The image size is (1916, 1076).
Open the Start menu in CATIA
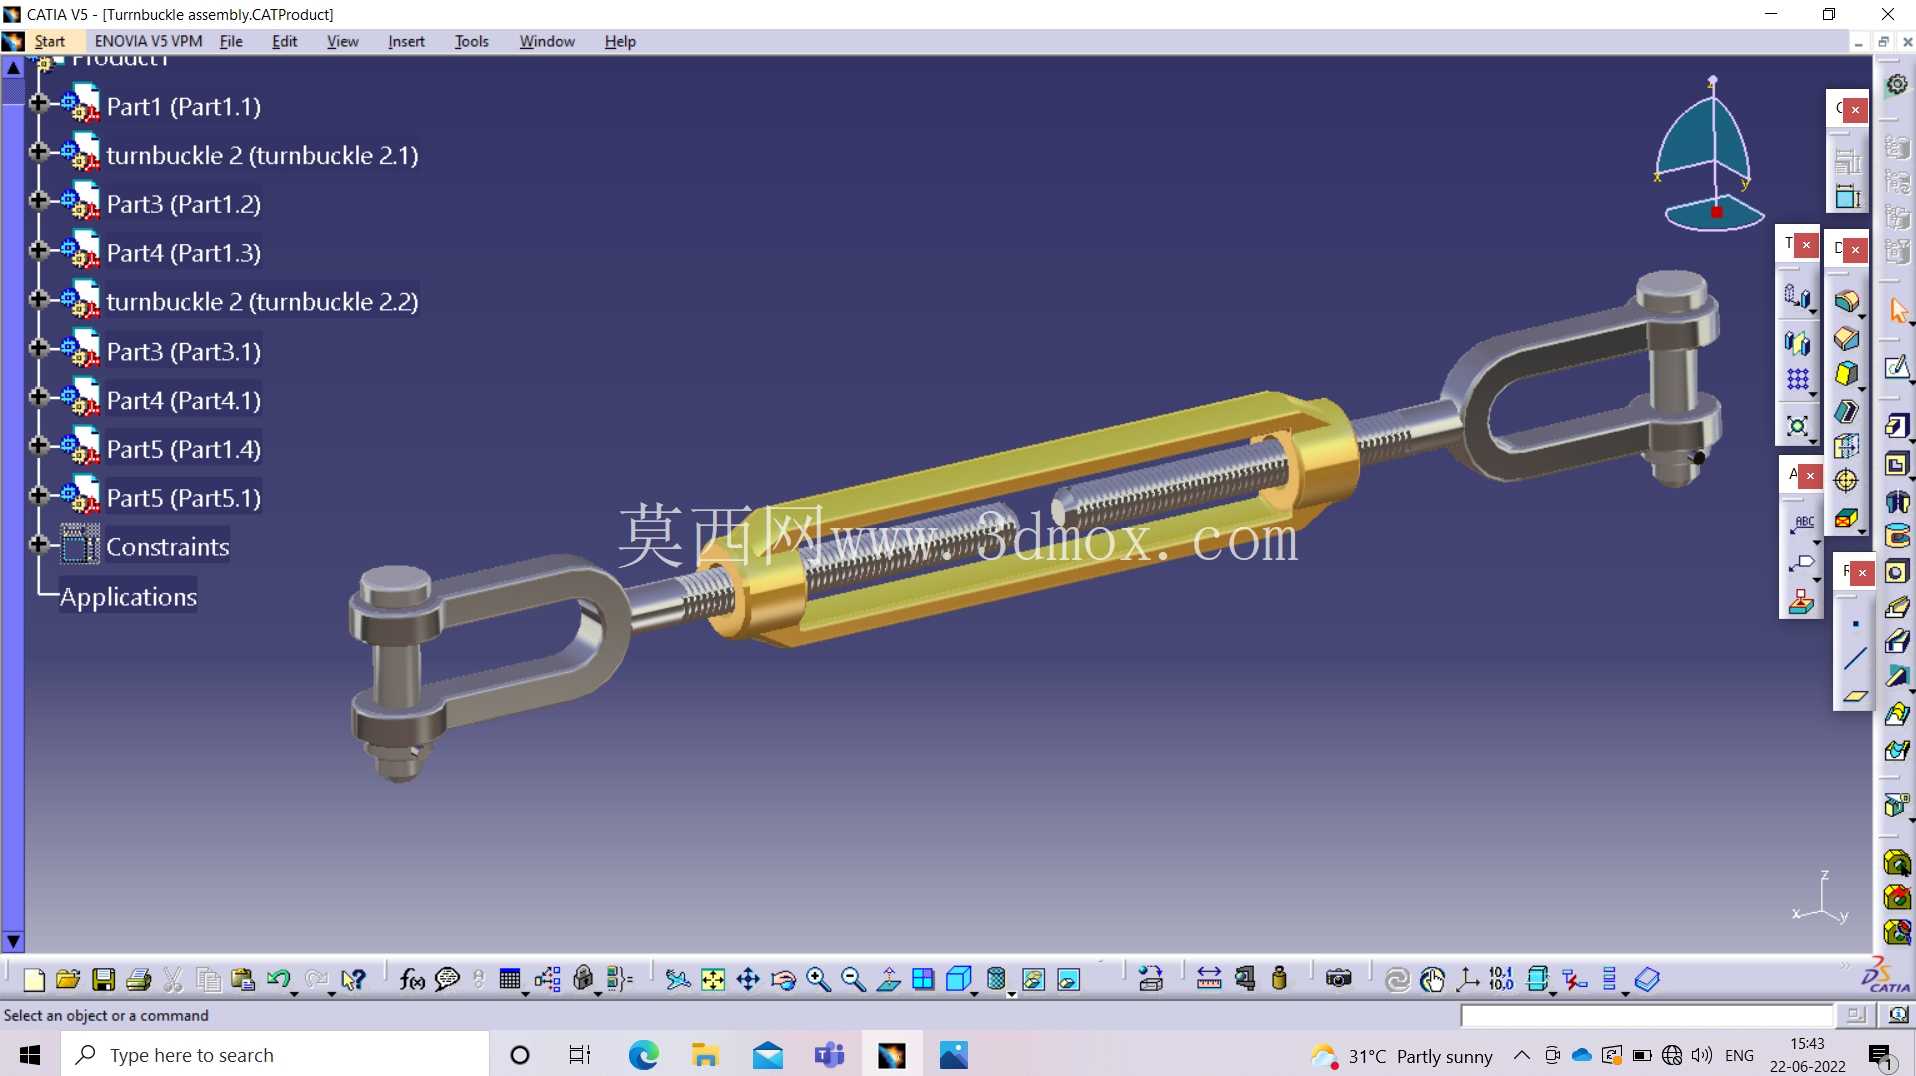[x=49, y=41]
